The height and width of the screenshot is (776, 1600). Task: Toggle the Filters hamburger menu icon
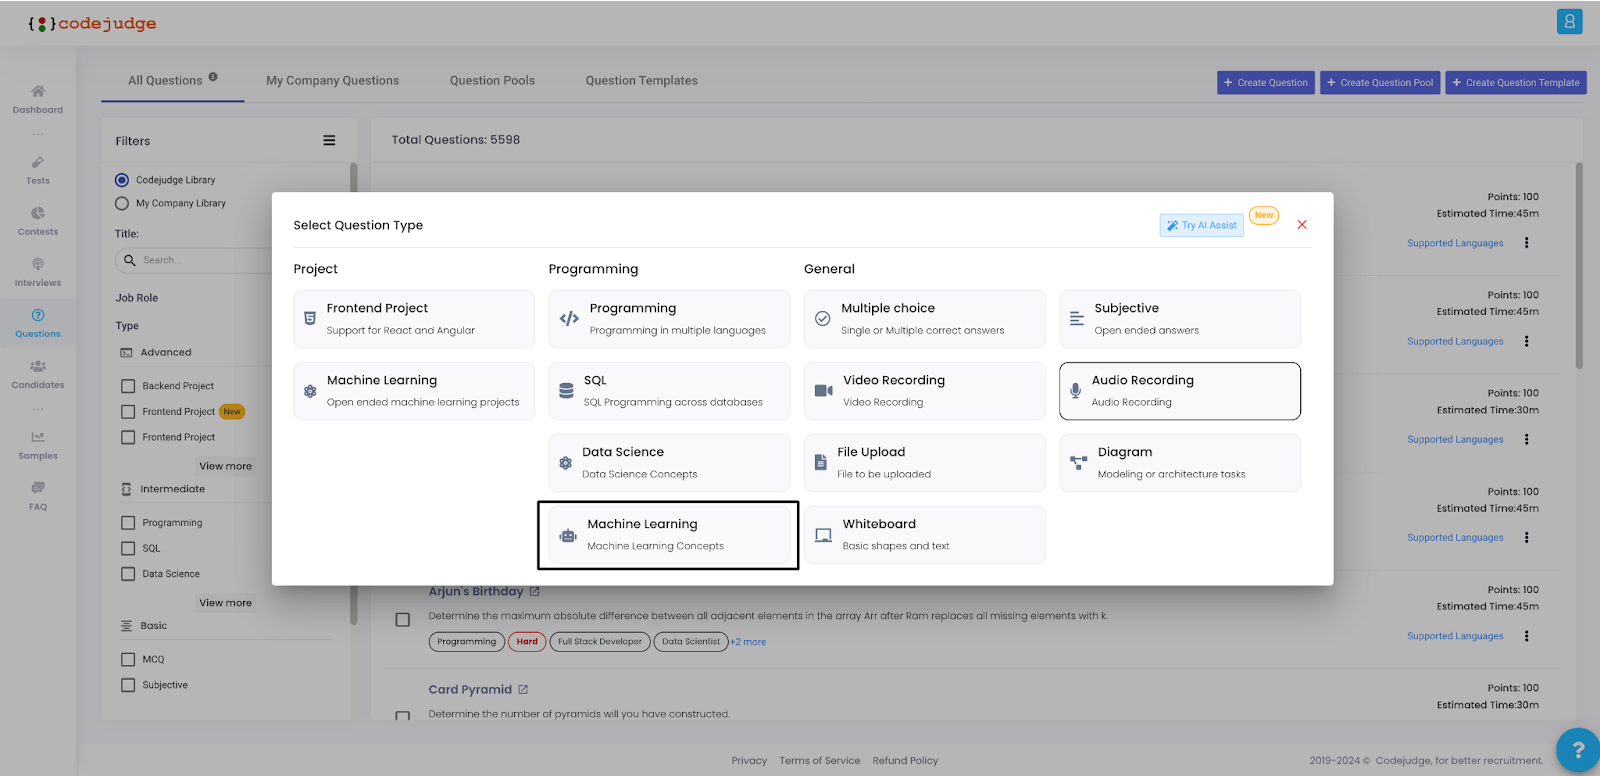point(329,141)
